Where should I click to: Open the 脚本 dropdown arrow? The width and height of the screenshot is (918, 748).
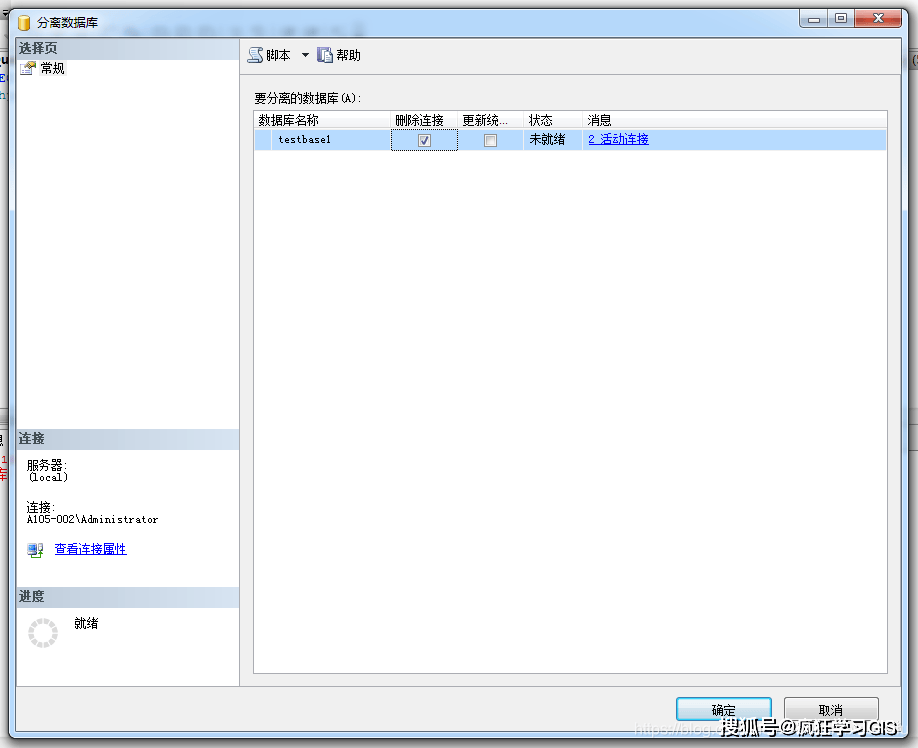pos(305,55)
